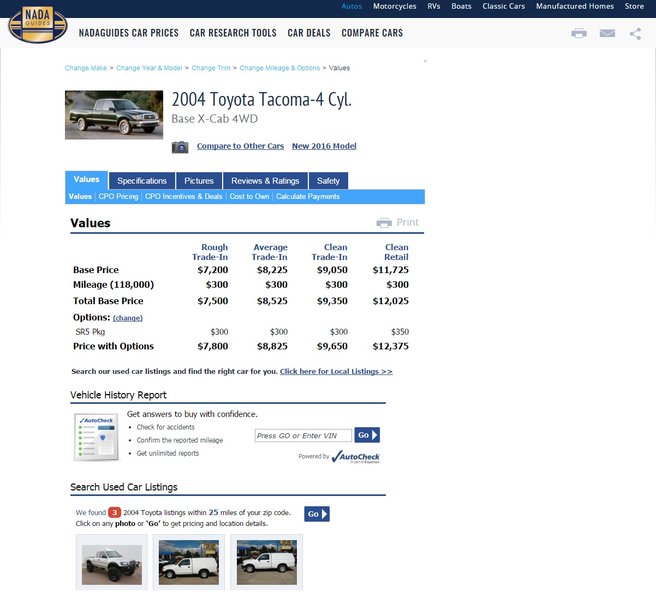Open NADAguides Car Prices menu

click(128, 33)
